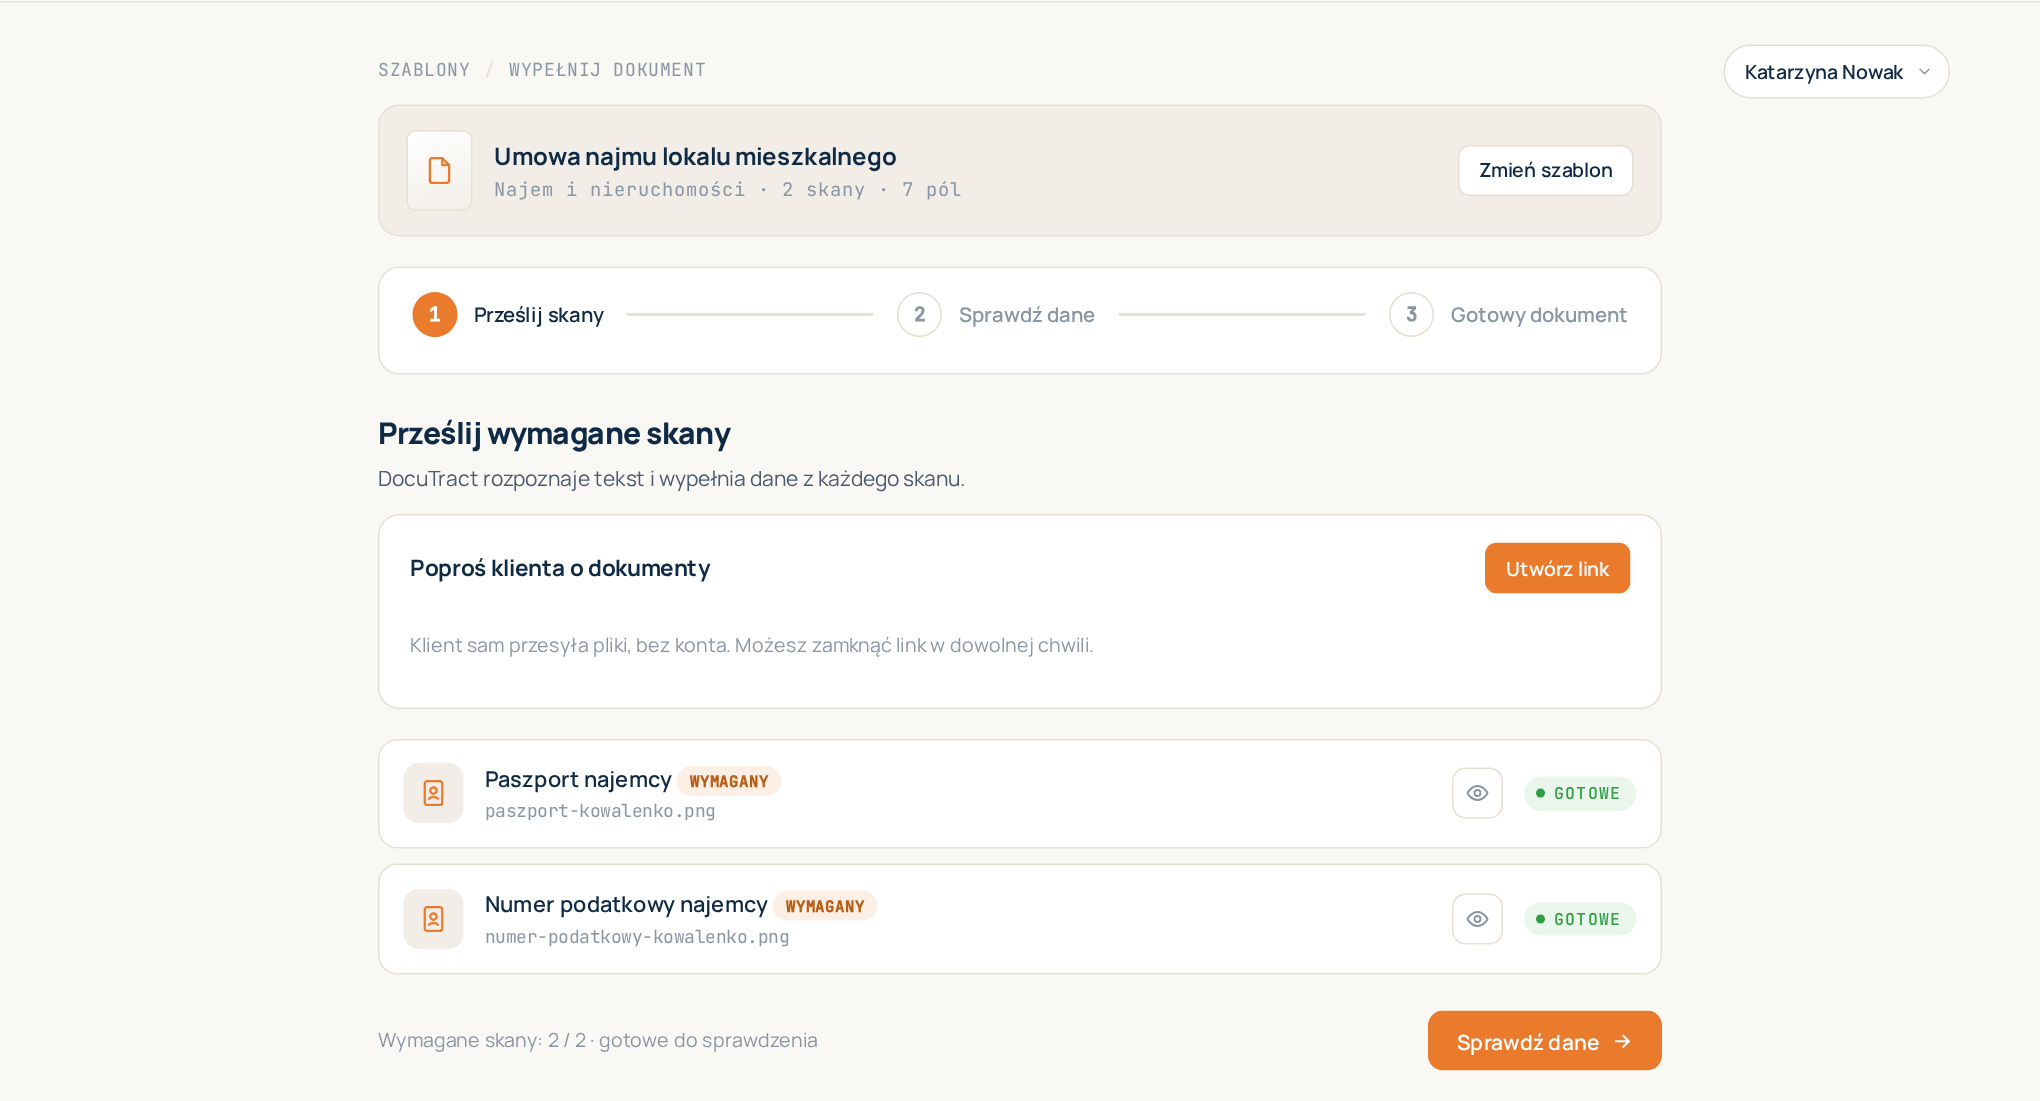Click the step 2 number circle
Viewport: 2040px width, 1101px height.
[x=919, y=315]
